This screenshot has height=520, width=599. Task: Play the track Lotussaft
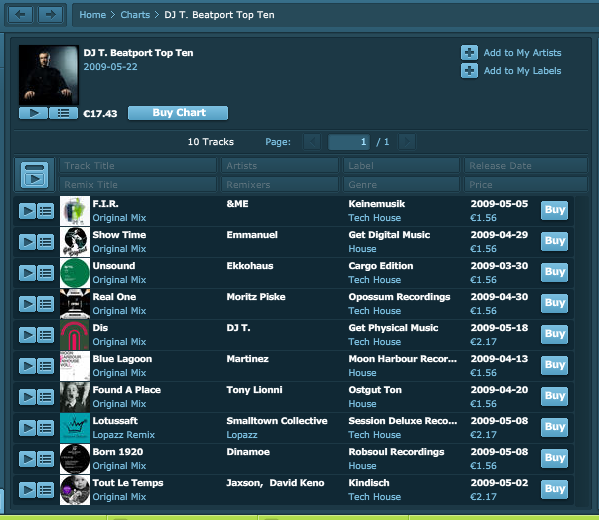28,428
